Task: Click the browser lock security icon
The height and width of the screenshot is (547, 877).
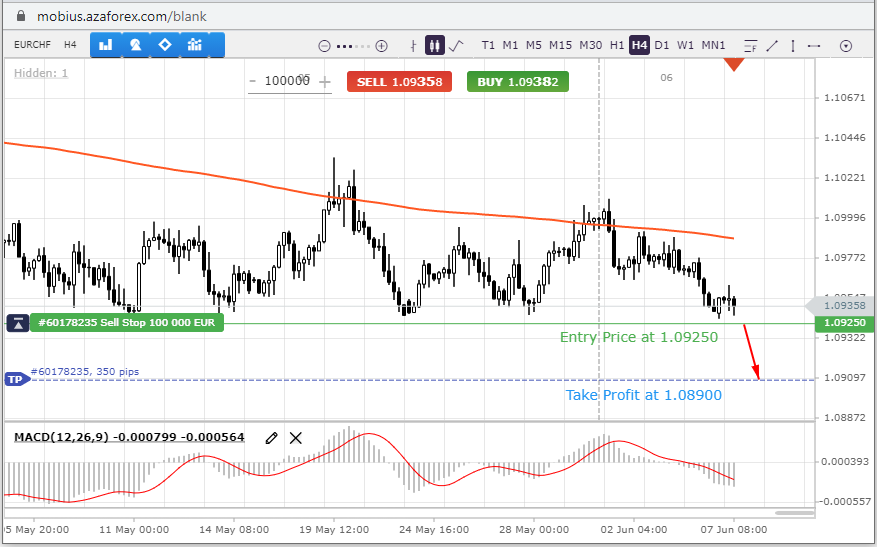Action: pyautogui.click(x=21, y=16)
